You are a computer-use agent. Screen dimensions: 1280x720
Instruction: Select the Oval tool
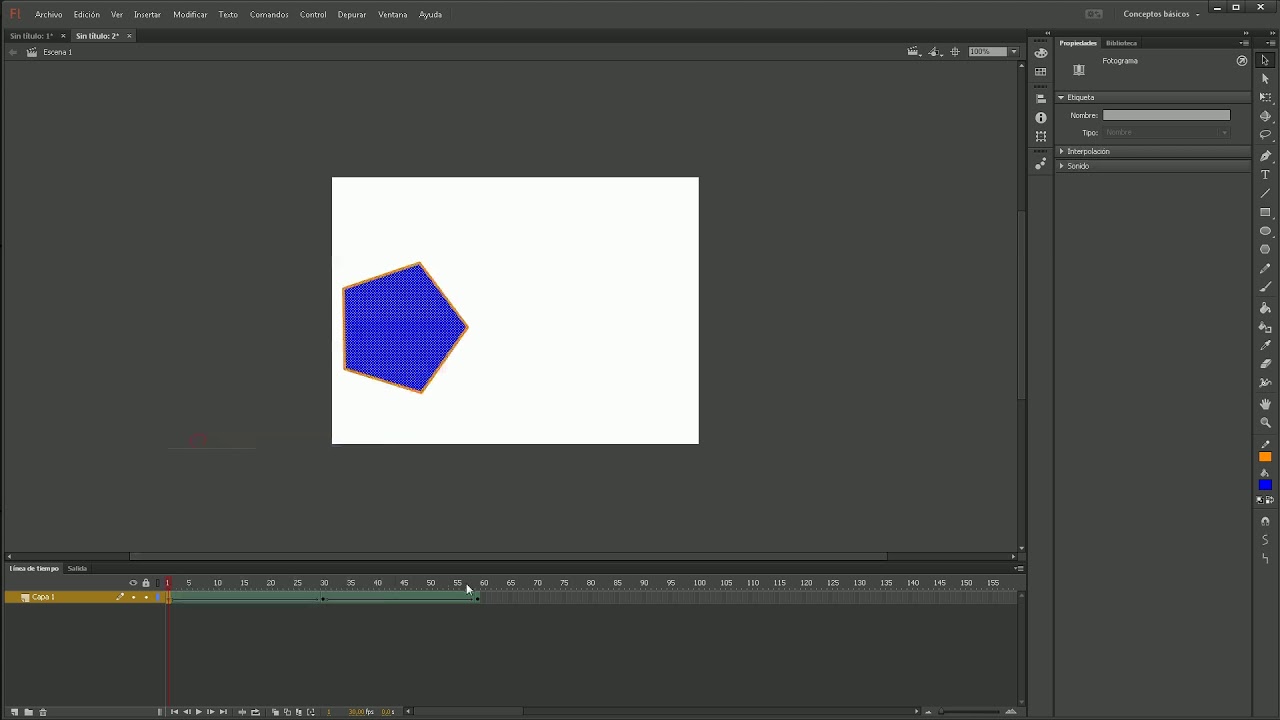pos(1265,231)
